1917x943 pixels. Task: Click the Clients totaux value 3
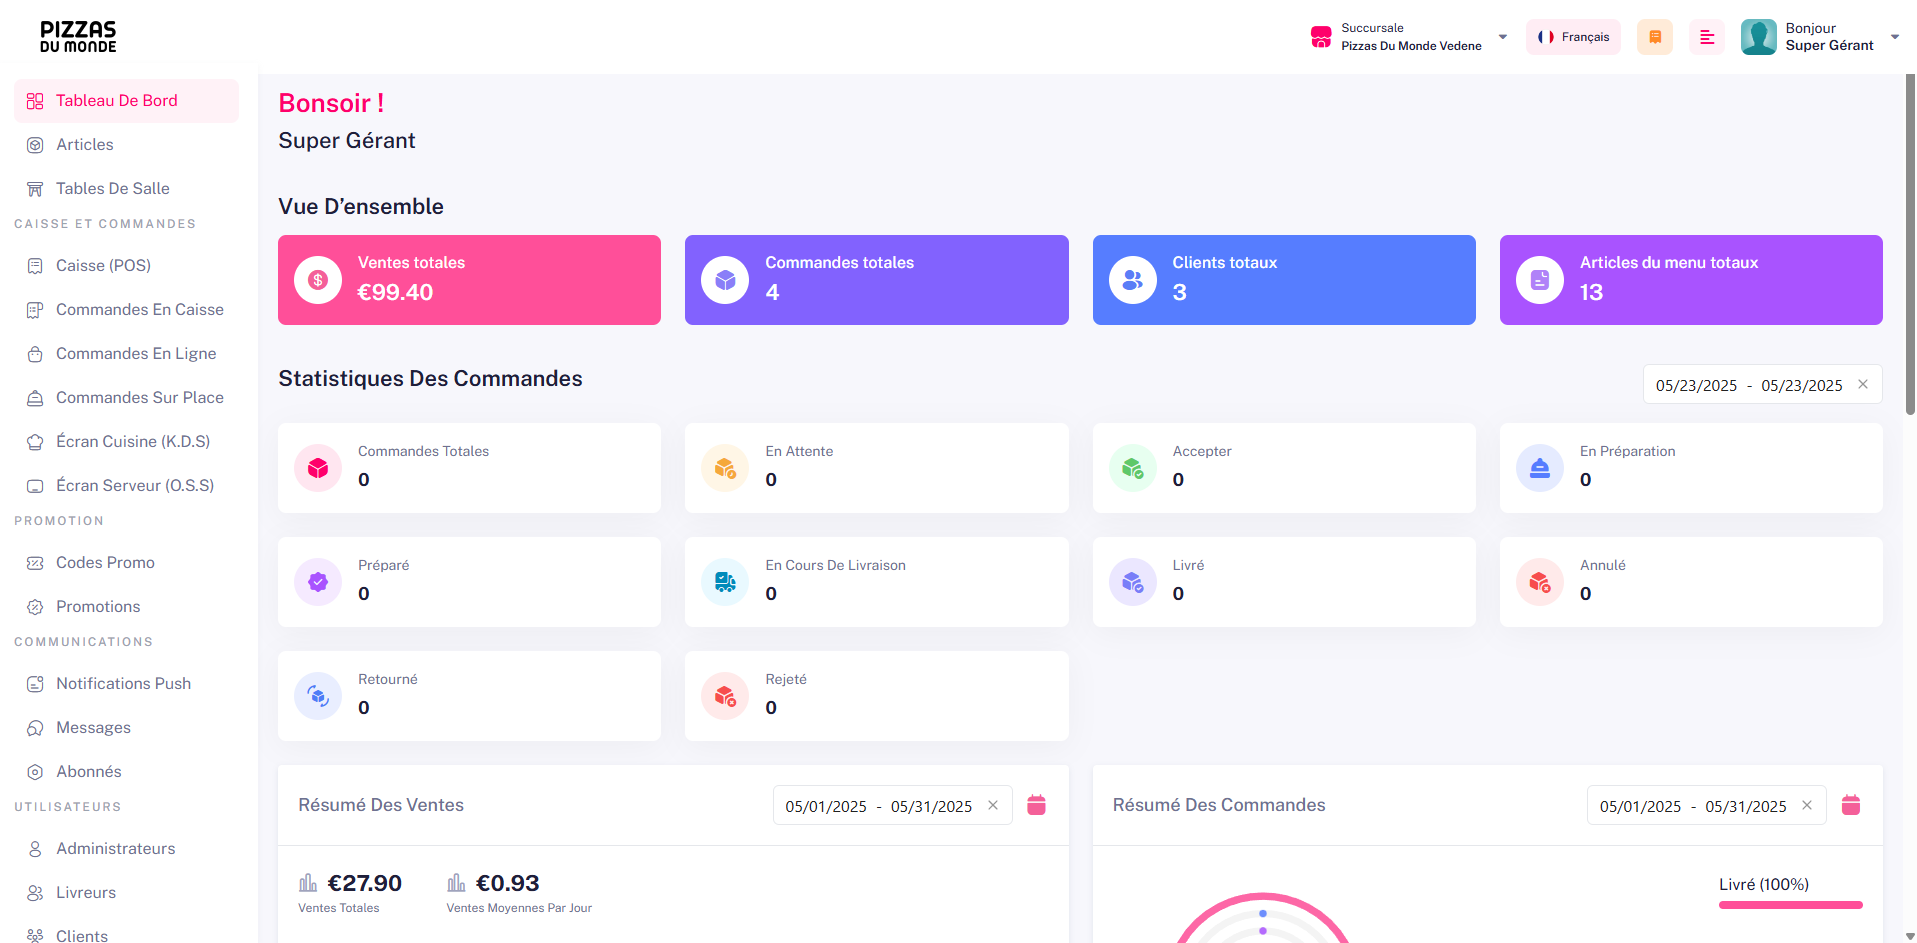click(x=1179, y=293)
